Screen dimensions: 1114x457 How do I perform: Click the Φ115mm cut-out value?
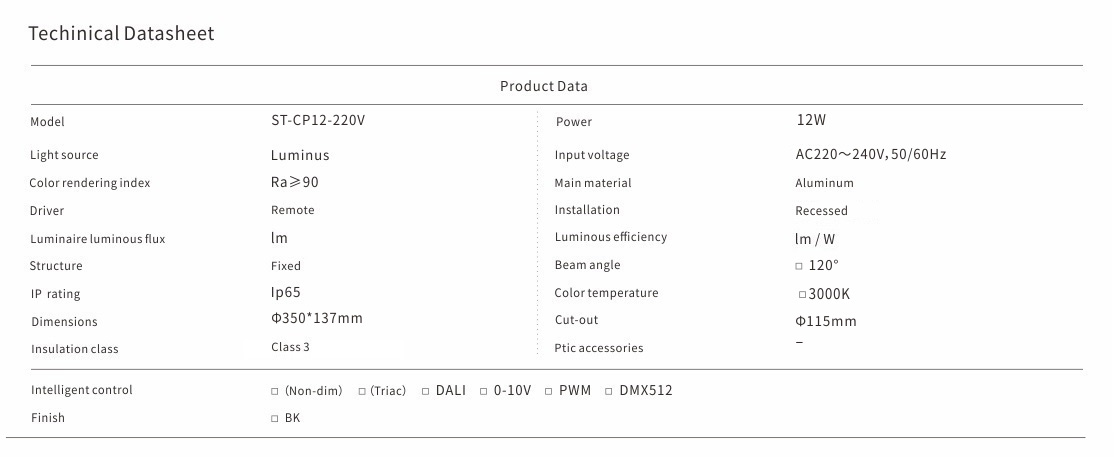826,321
